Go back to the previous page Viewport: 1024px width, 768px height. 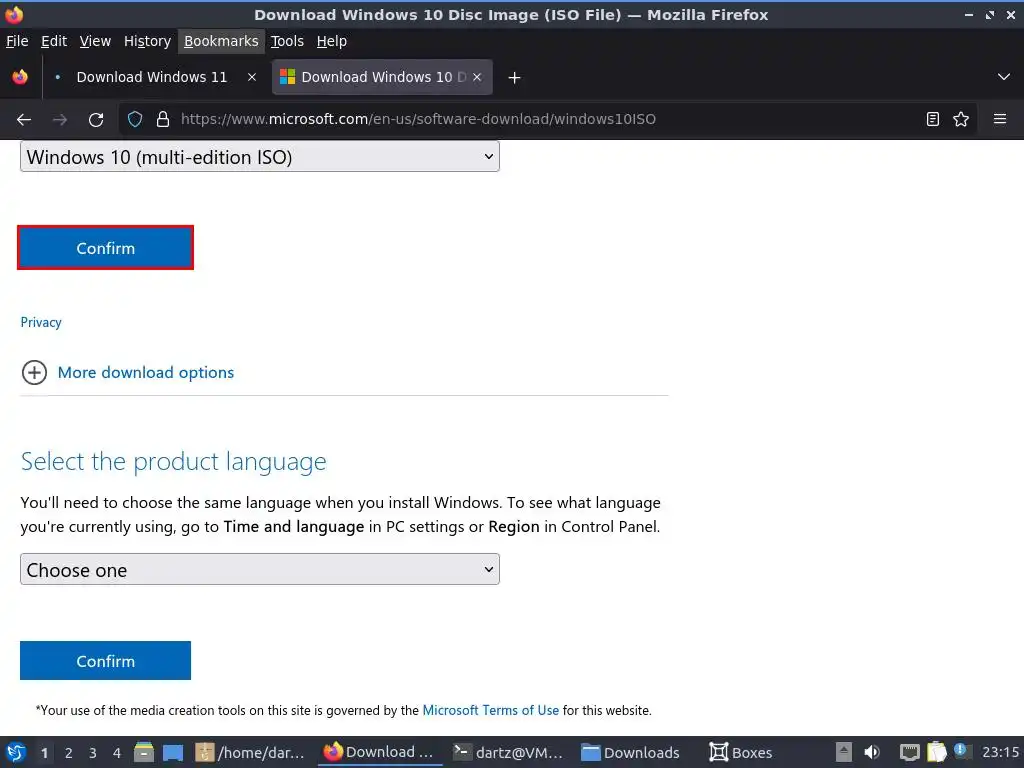coord(24,120)
